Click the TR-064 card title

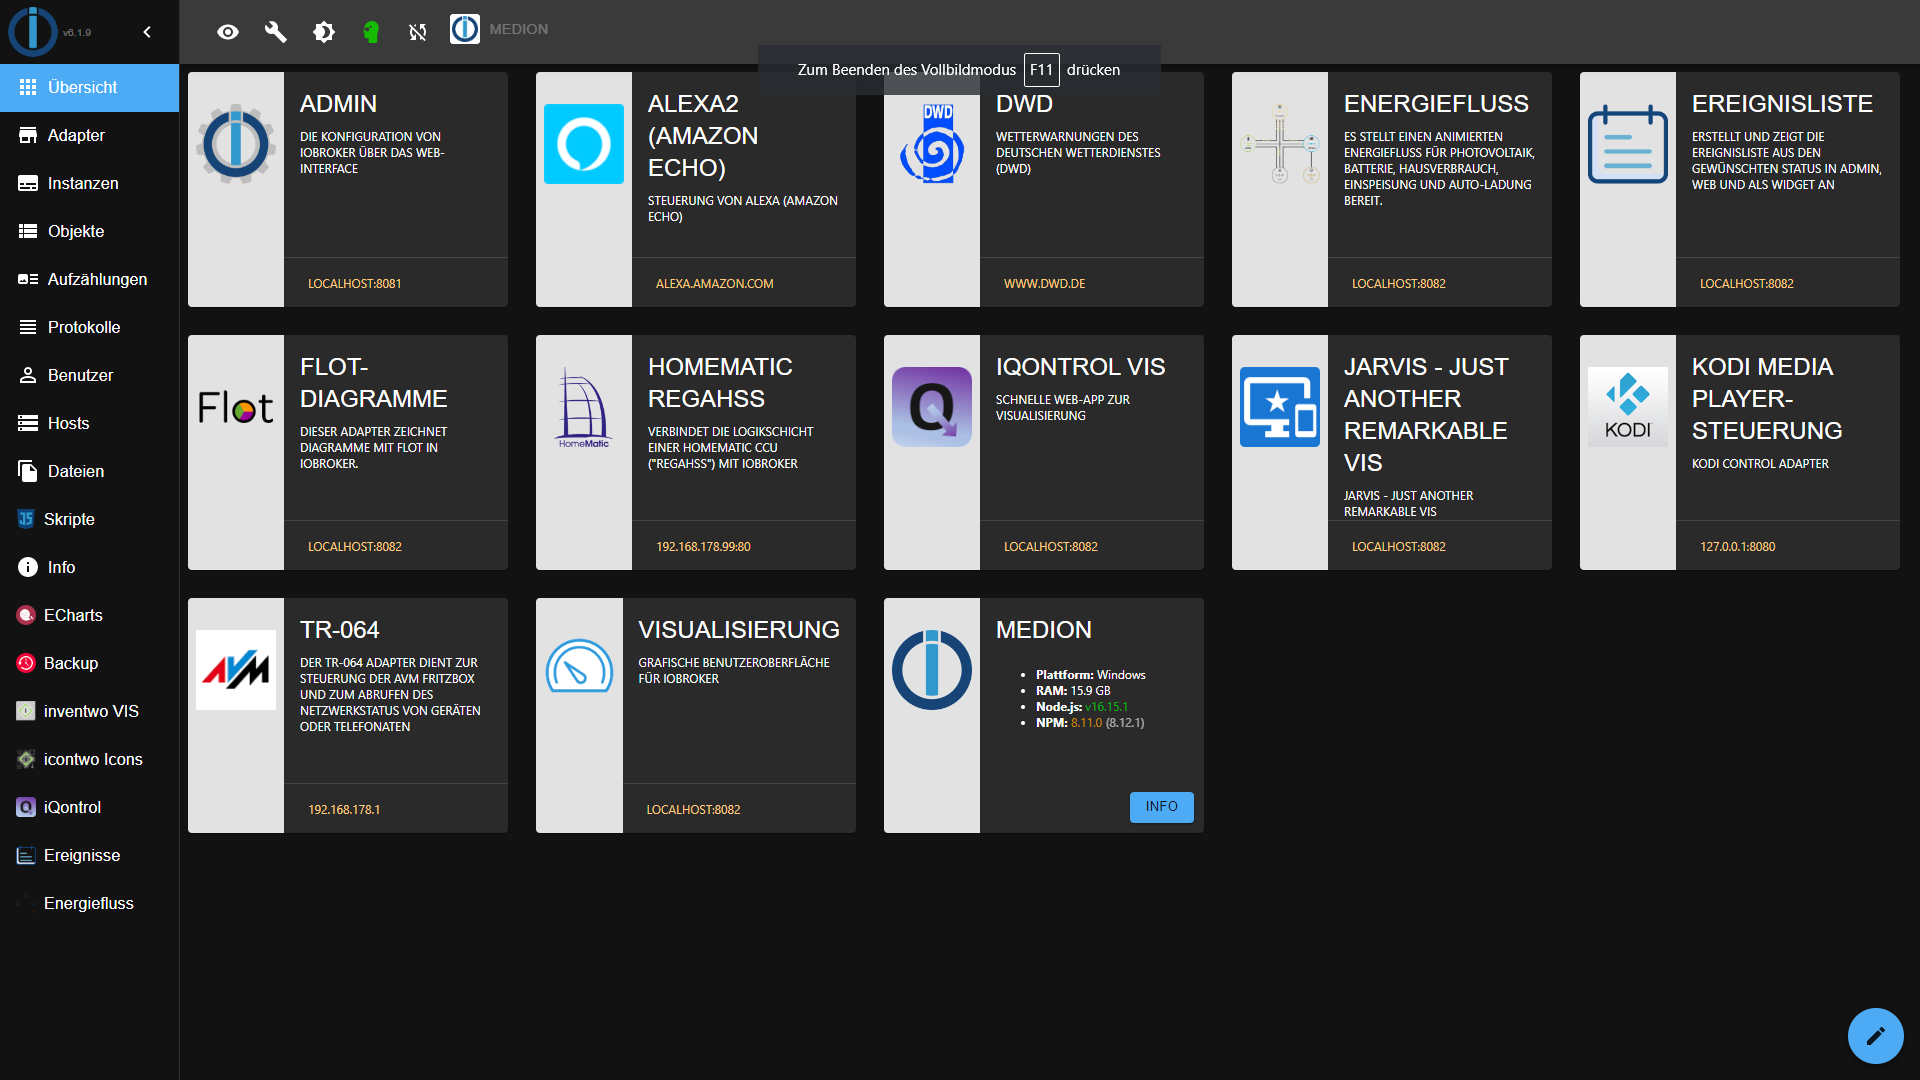pyautogui.click(x=340, y=630)
